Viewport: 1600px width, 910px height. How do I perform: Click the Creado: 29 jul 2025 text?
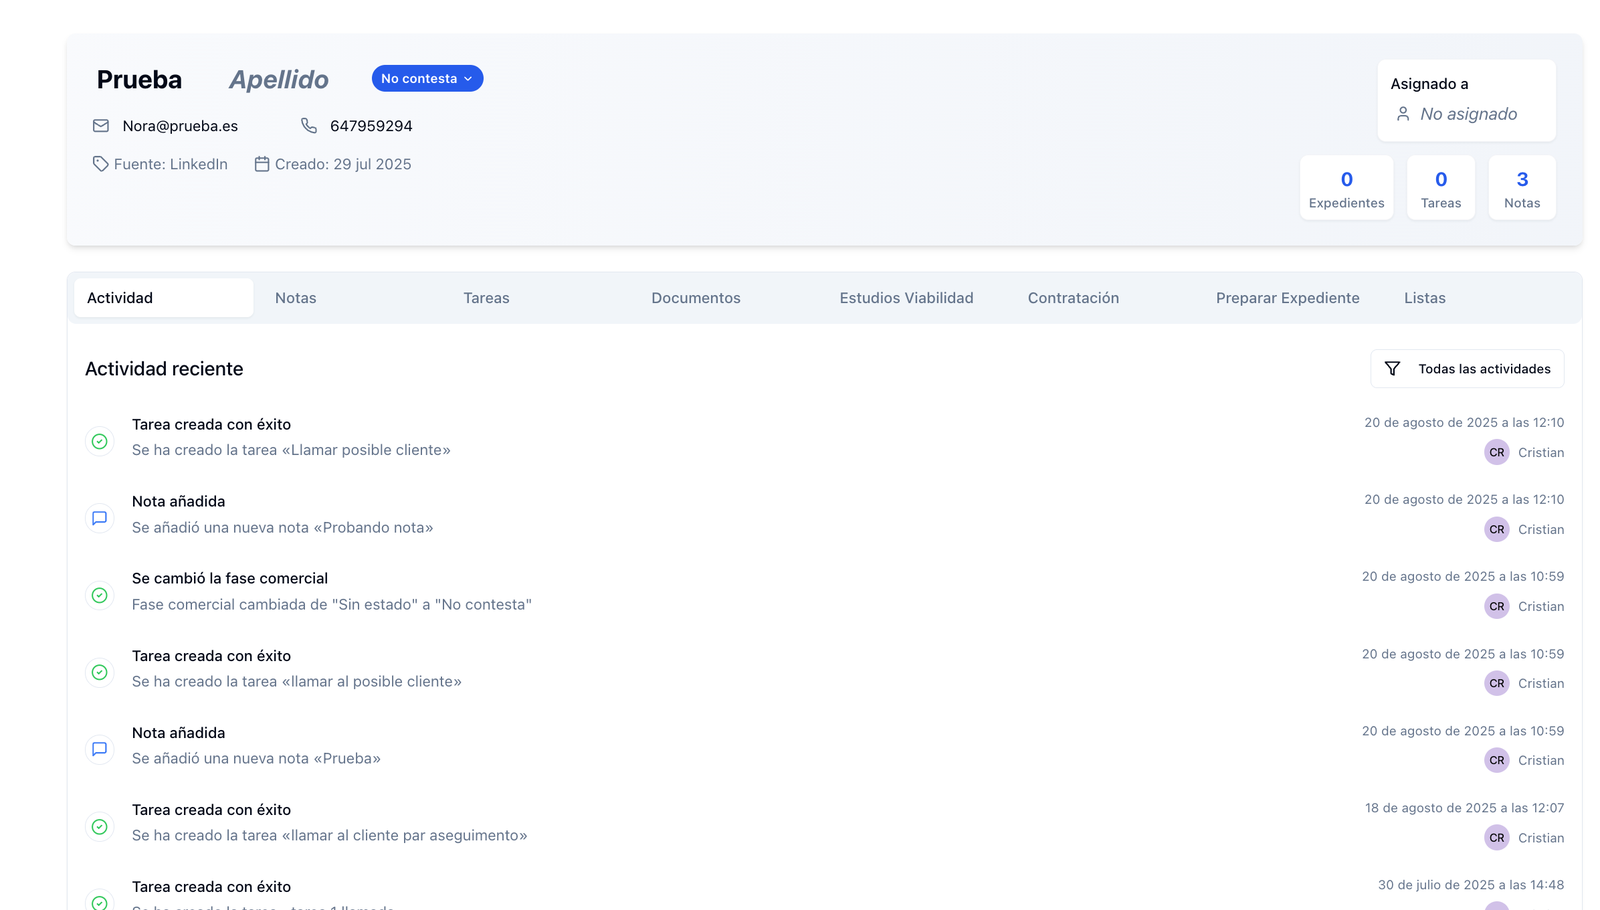pos(343,164)
